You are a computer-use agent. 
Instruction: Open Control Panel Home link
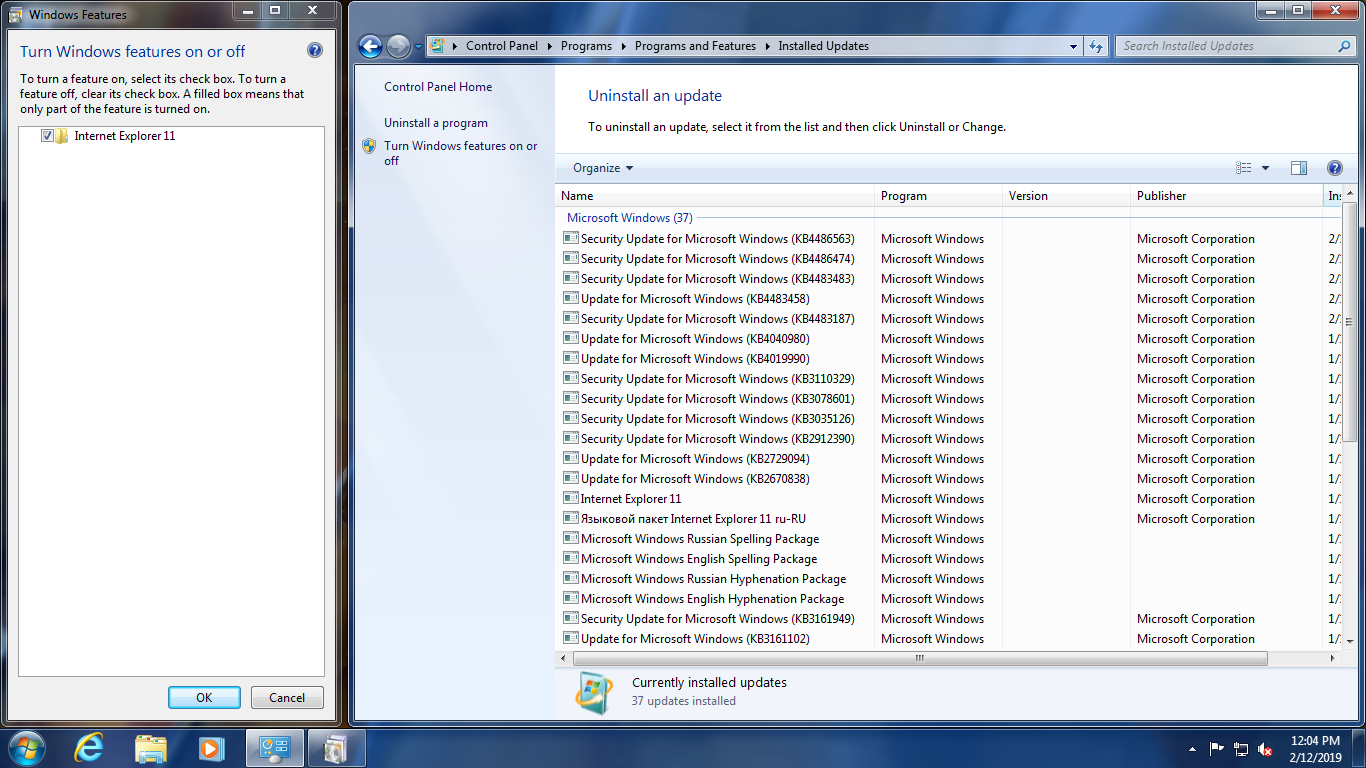[x=438, y=87]
